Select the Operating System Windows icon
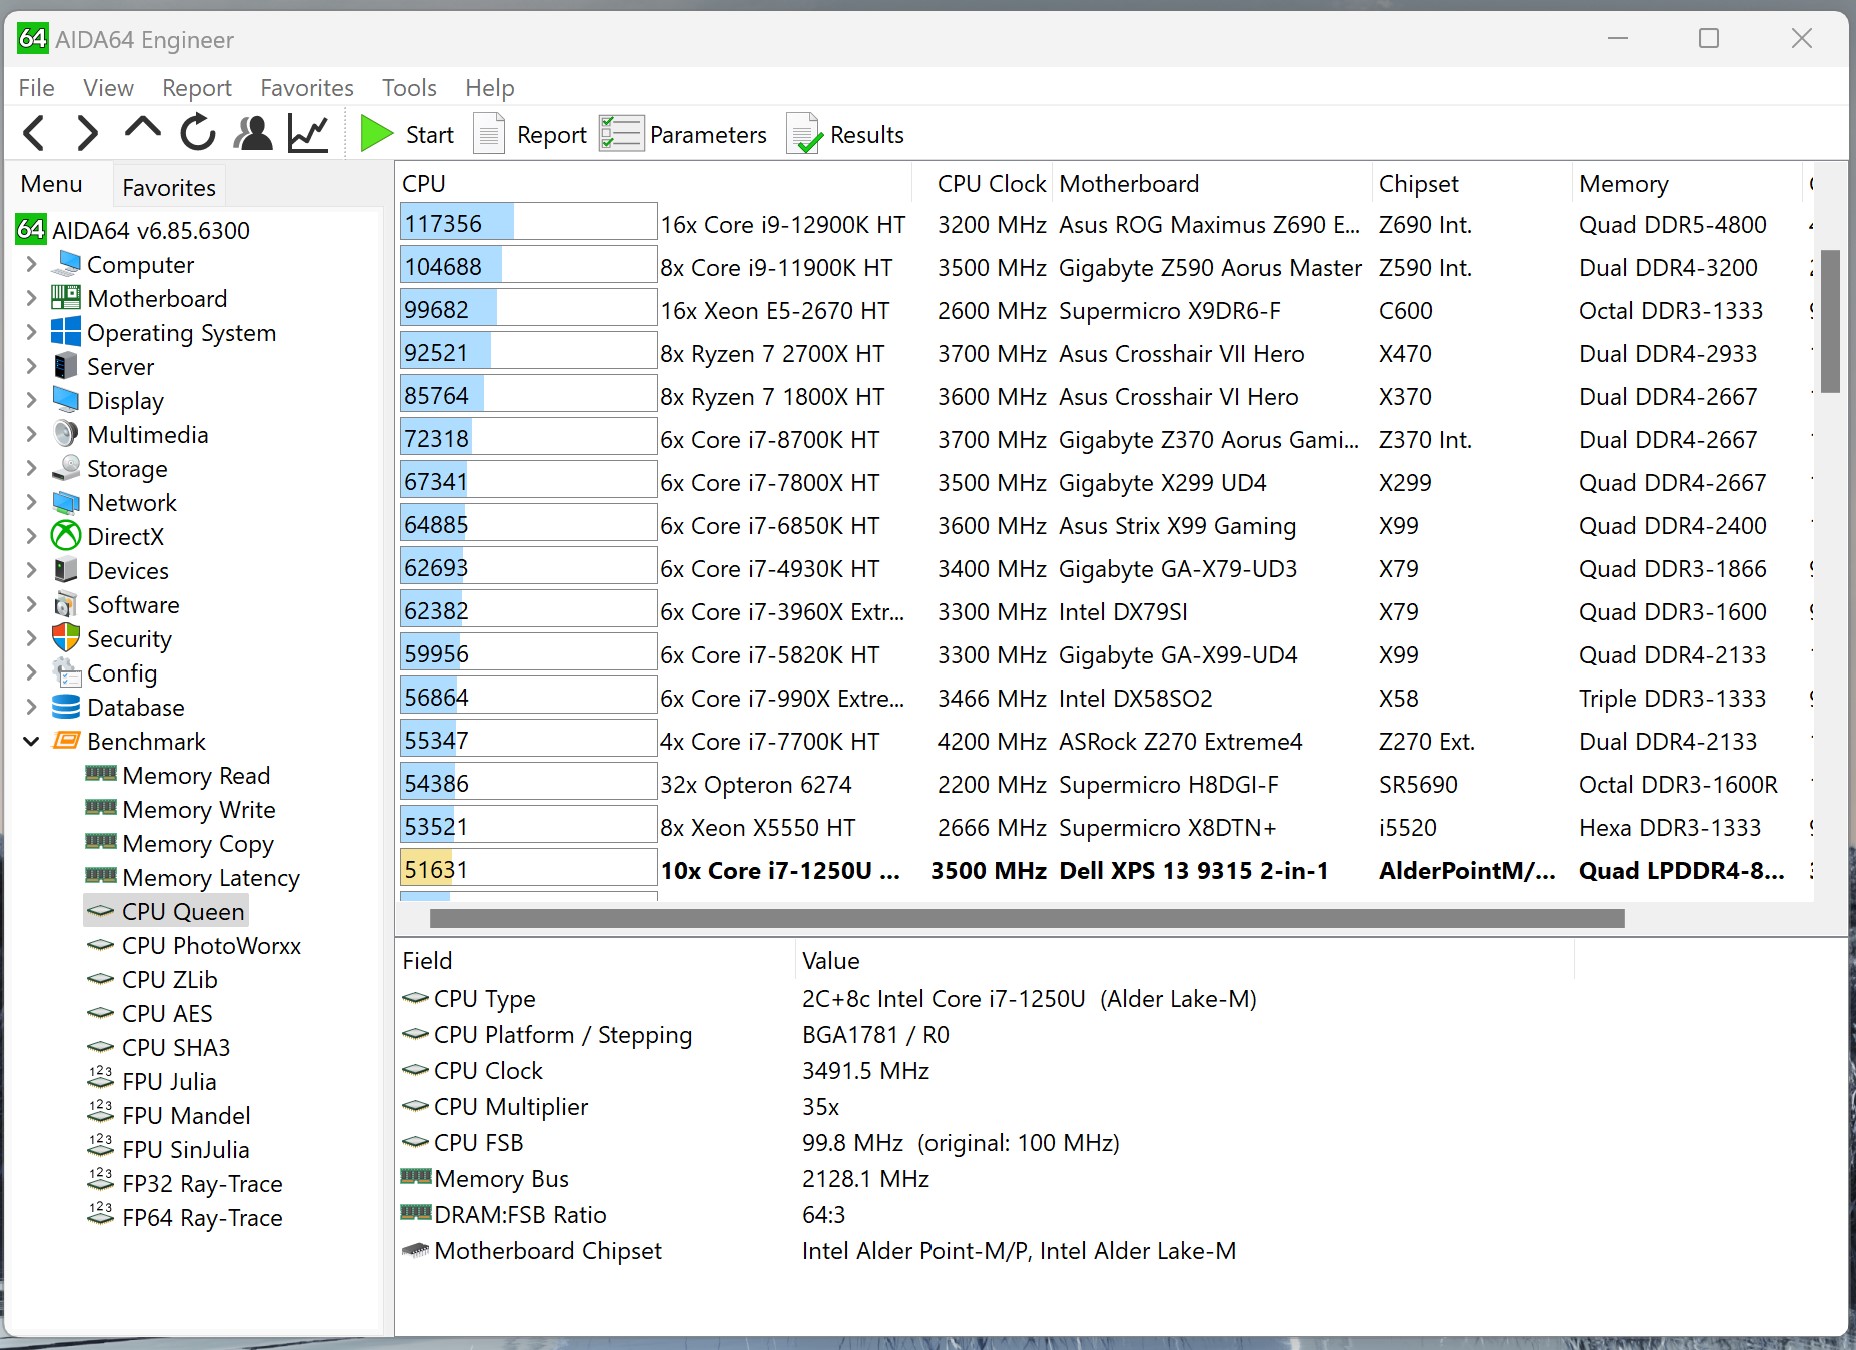1856x1350 pixels. click(66, 332)
